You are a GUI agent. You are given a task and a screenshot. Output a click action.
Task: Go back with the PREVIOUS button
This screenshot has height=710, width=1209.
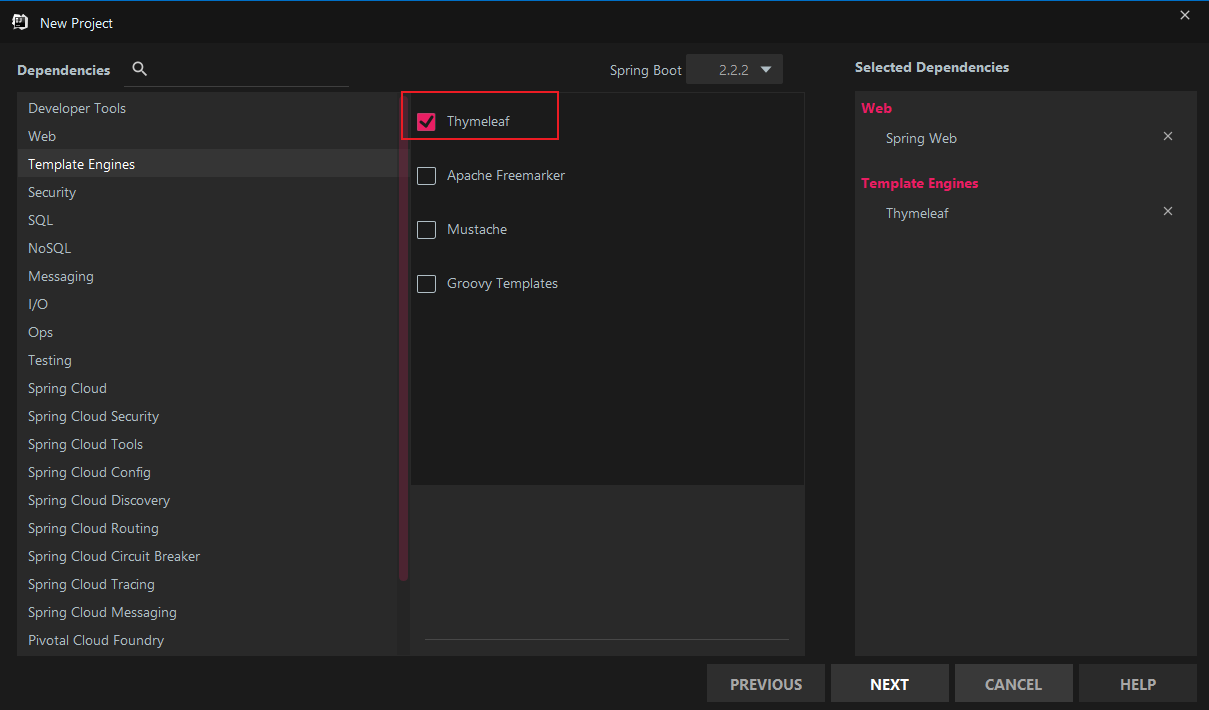pos(766,684)
